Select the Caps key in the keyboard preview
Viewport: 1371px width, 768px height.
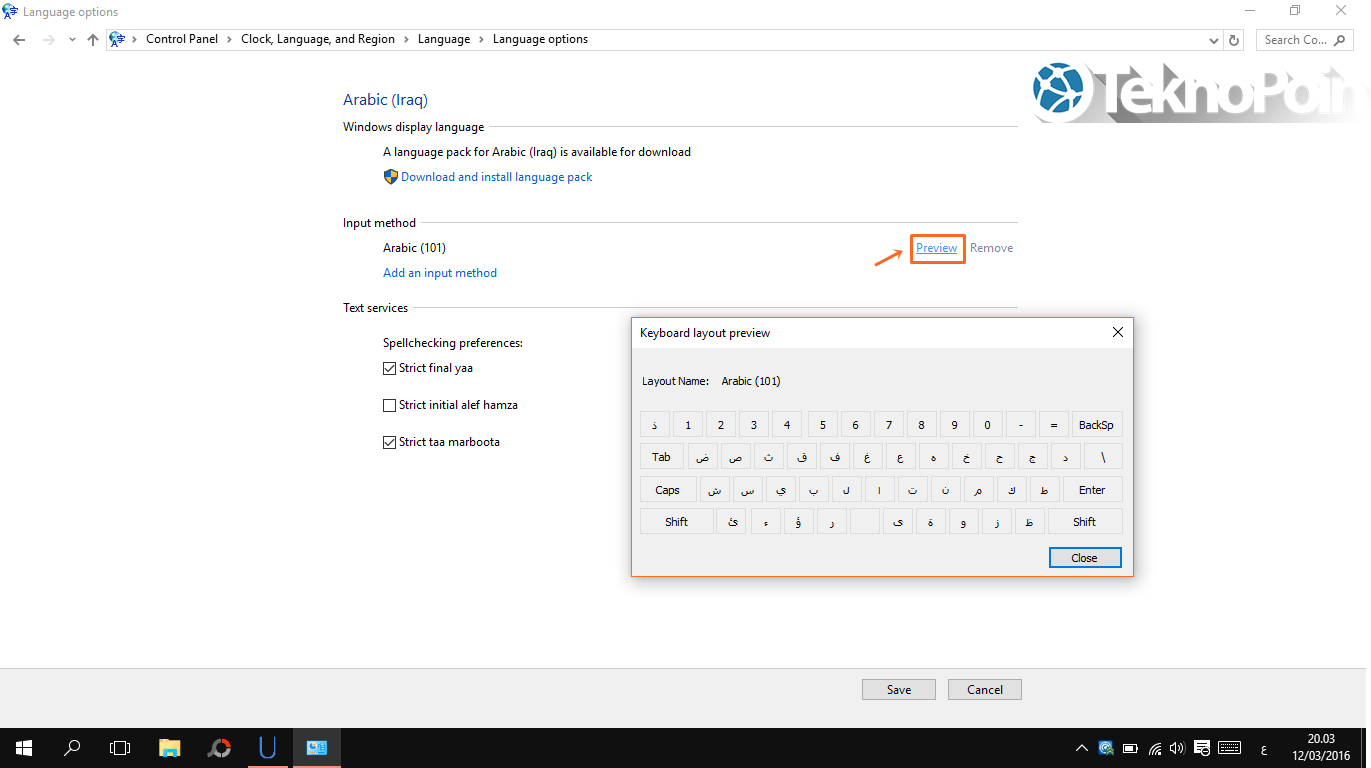tap(667, 489)
